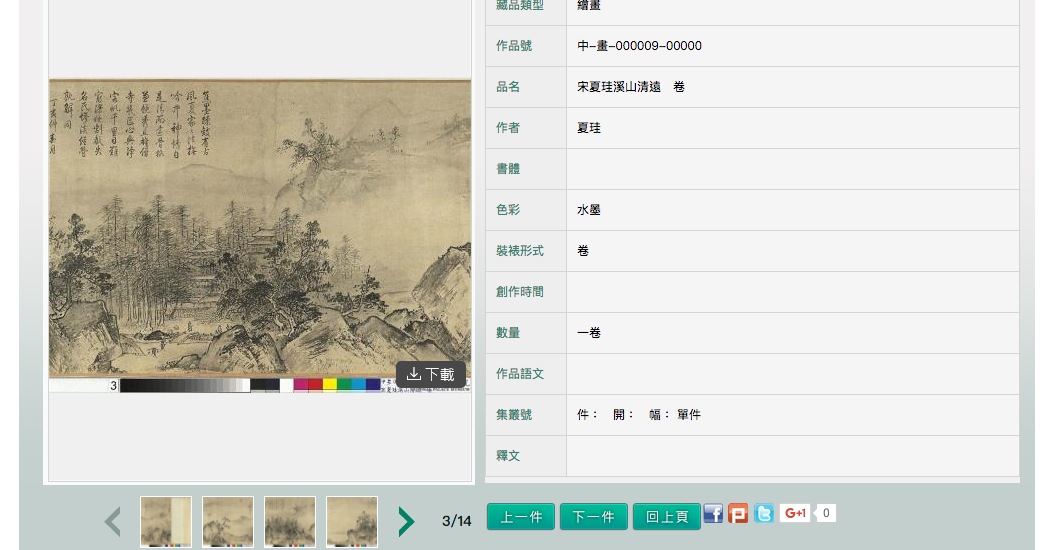This screenshot has width=1056, height=550.
Task: Advance thumbnails with right green arrow
Action: tap(406, 522)
